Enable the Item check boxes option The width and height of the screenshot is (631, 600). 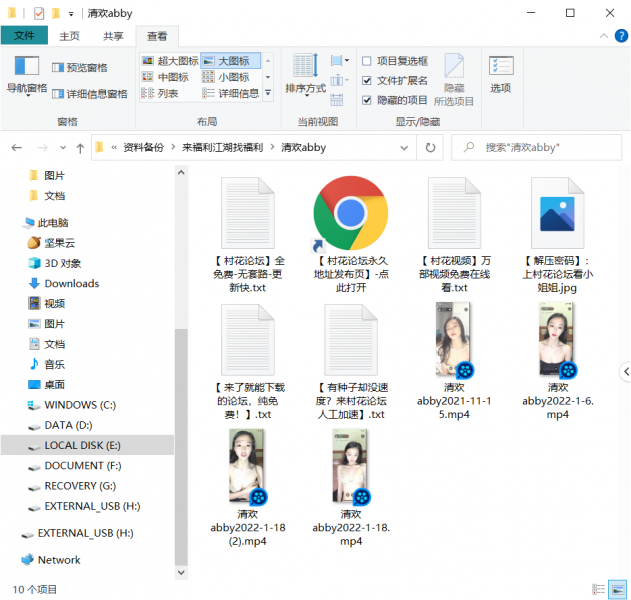[x=367, y=61]
